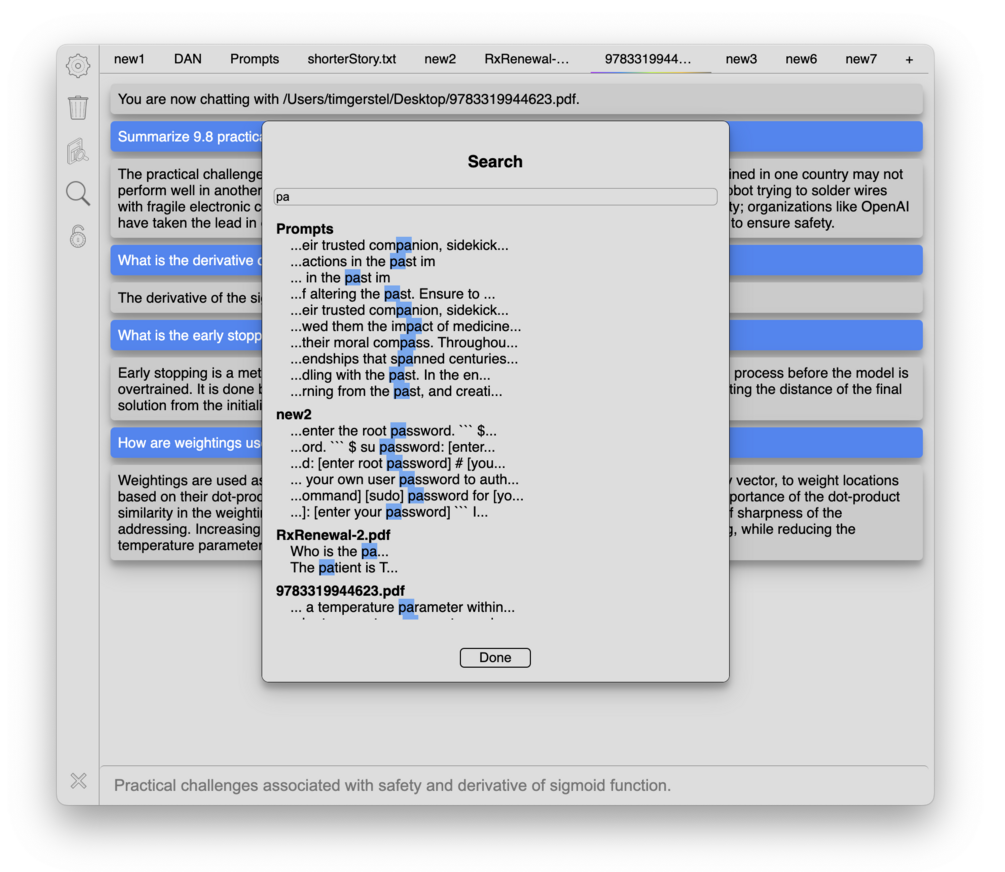Click the document search icon in sidebar

(x=78, y=151)
